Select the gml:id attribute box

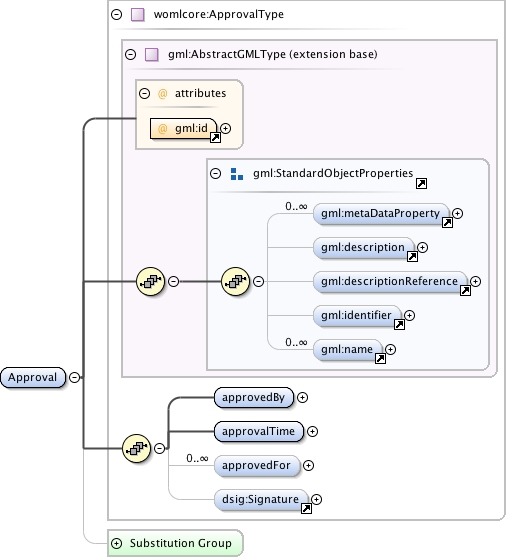(x=184, y=129)
